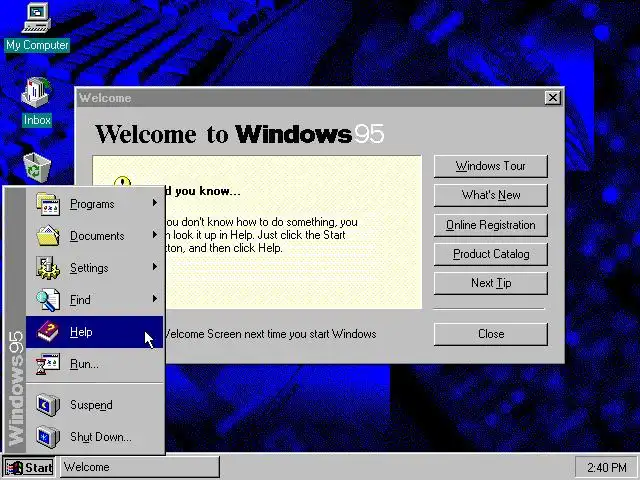The height and width of the screenshot is (480, 640).
Task: Open Online Registration
Action: pyautogui.click(x=491, y=225)
